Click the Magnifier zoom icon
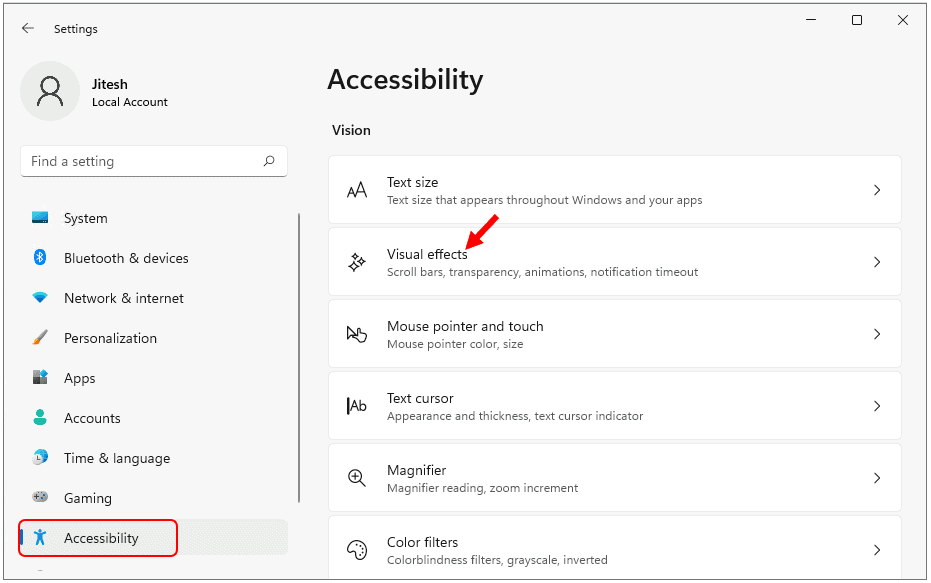Screen dimensions: 931x583 pyautogui.click(x=357, y=478)
